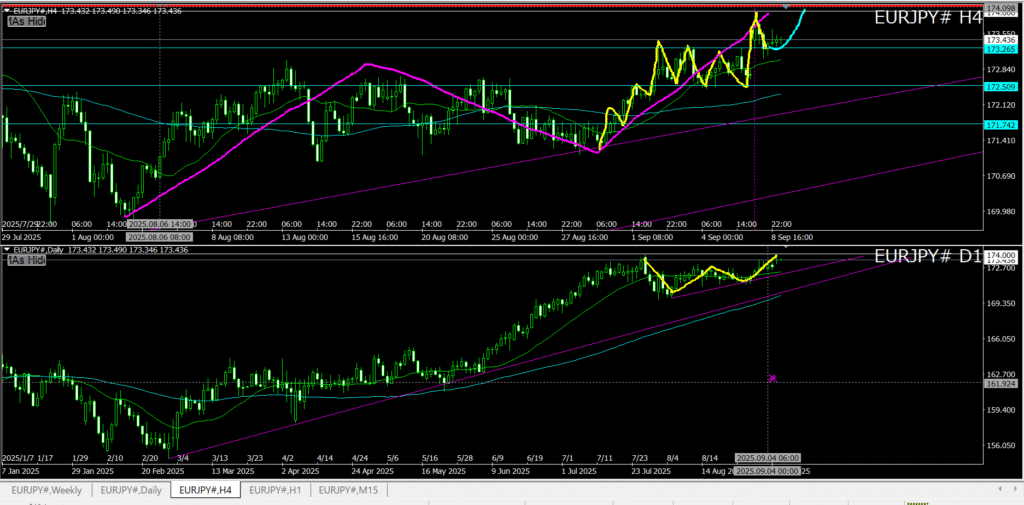
Task: Click the '1 Jul 2025' date on Daily axis
Action: (577, 471)
